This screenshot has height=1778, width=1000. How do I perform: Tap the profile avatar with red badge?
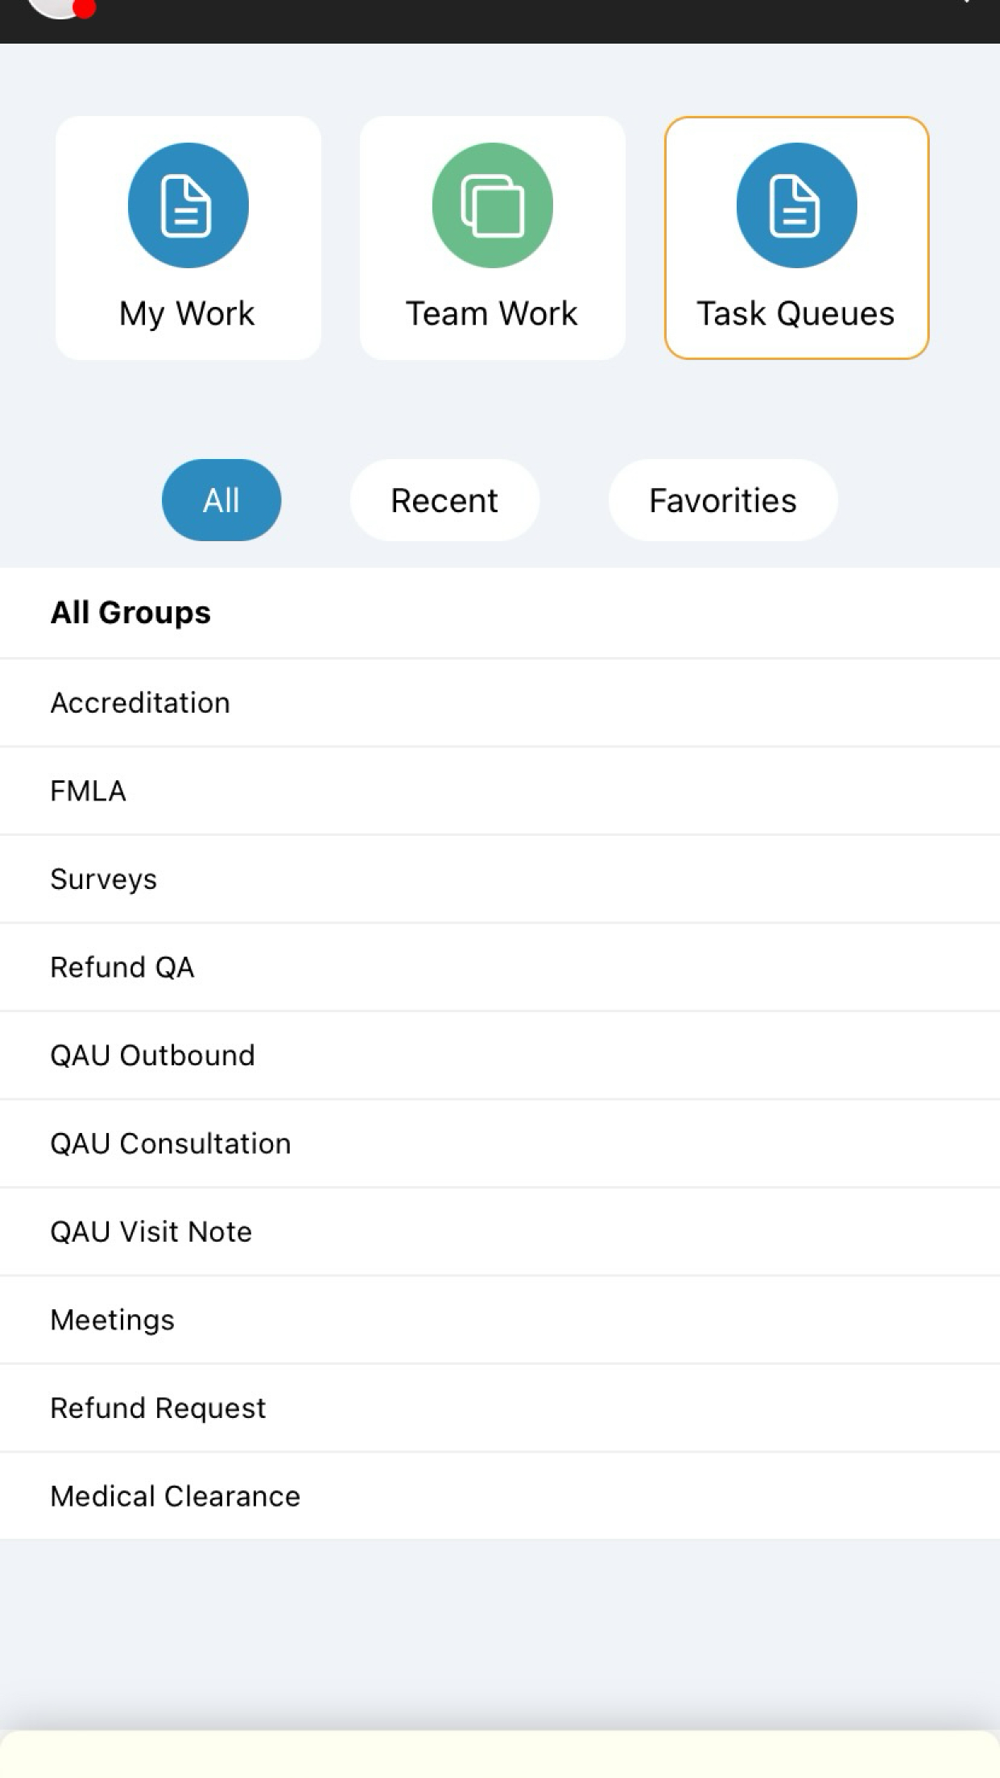(x=62, y=8)
